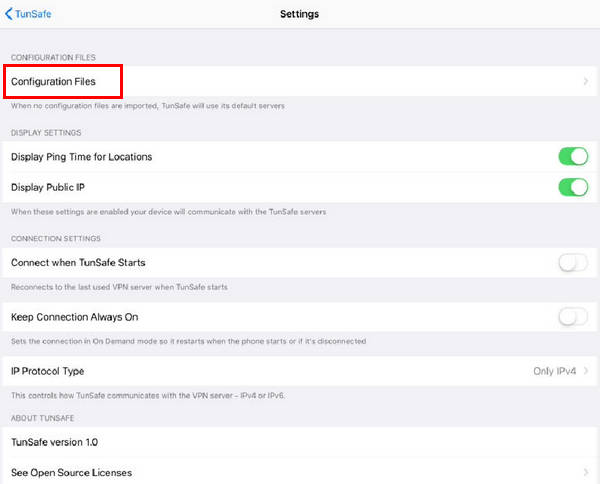The height and width of the screenshot is (484, 600).
Task: Disable Display Ping Time for Locations
Action: coord(572,156)
